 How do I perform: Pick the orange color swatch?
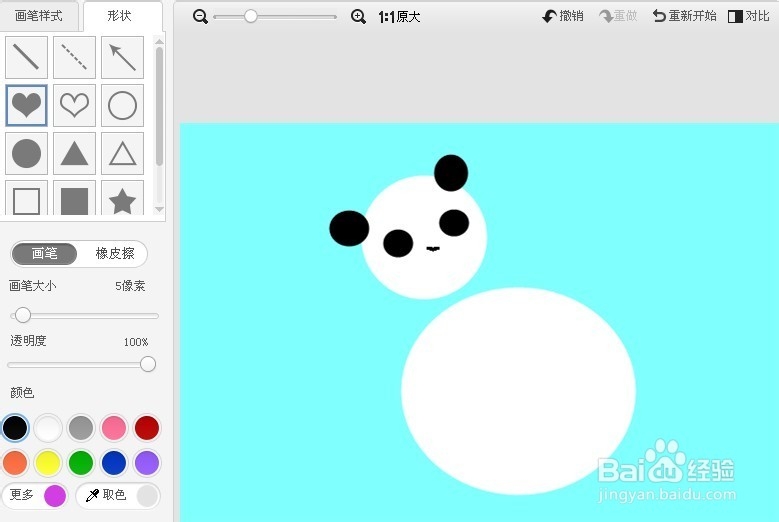point(15,463)
